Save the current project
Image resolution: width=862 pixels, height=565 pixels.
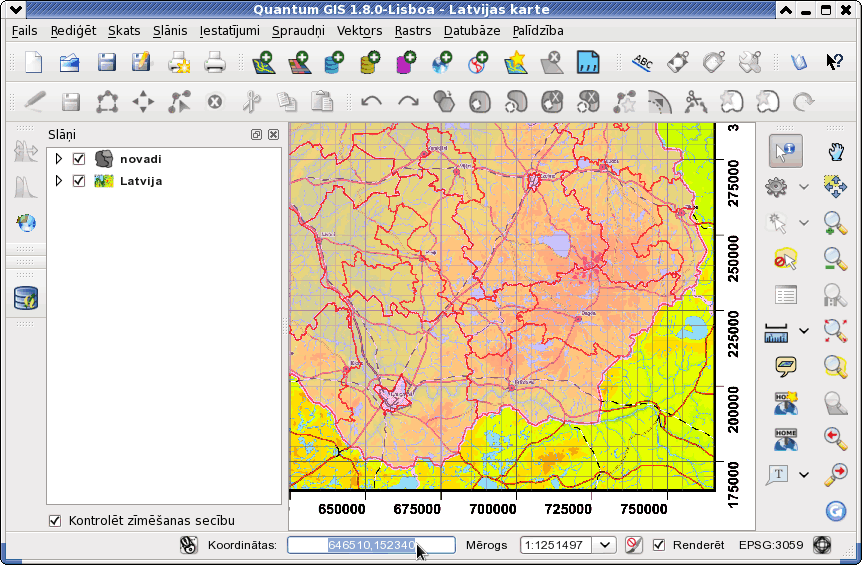106,62
